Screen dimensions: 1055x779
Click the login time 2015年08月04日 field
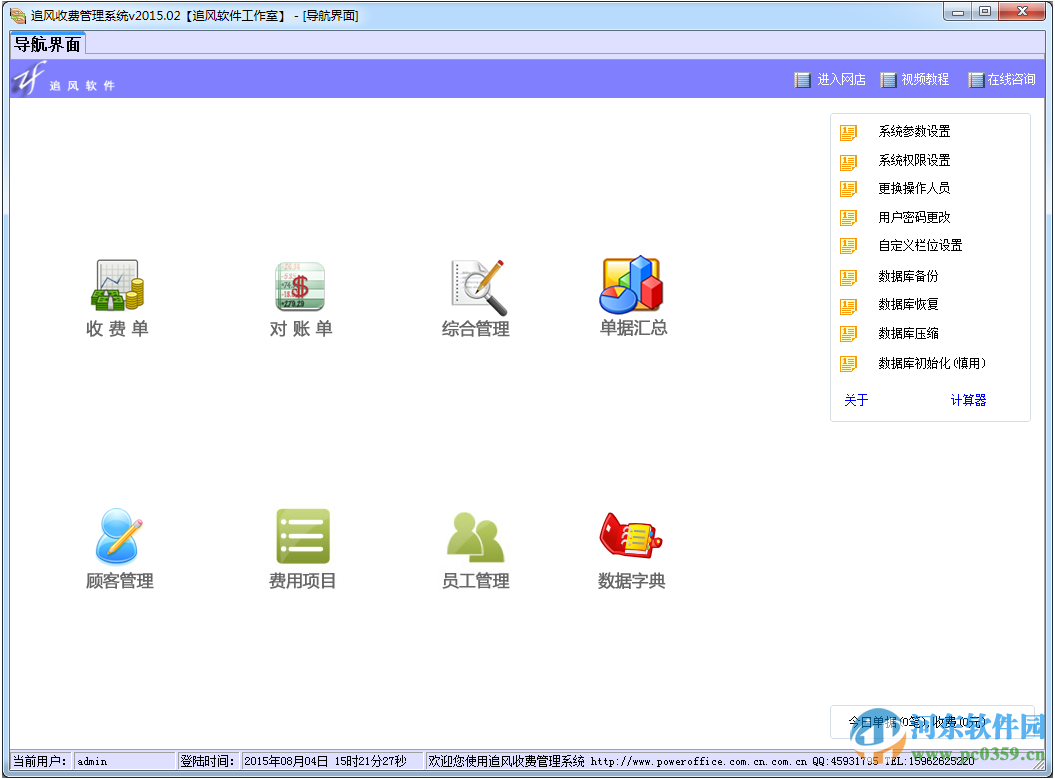(332, 761)
